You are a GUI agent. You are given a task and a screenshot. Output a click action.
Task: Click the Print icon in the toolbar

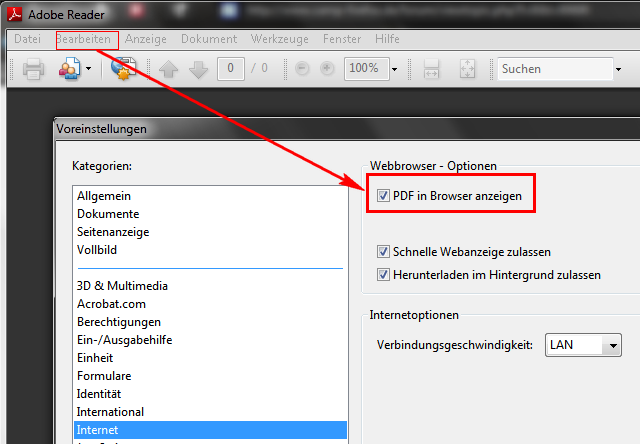click(33, 69)
